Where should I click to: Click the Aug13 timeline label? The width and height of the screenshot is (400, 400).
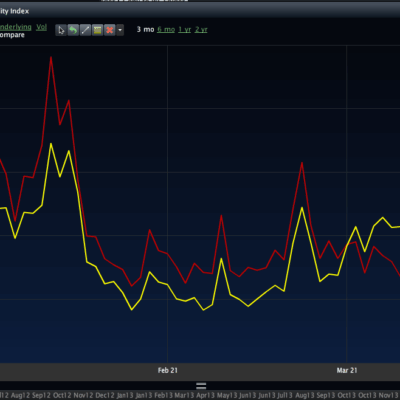305,396
